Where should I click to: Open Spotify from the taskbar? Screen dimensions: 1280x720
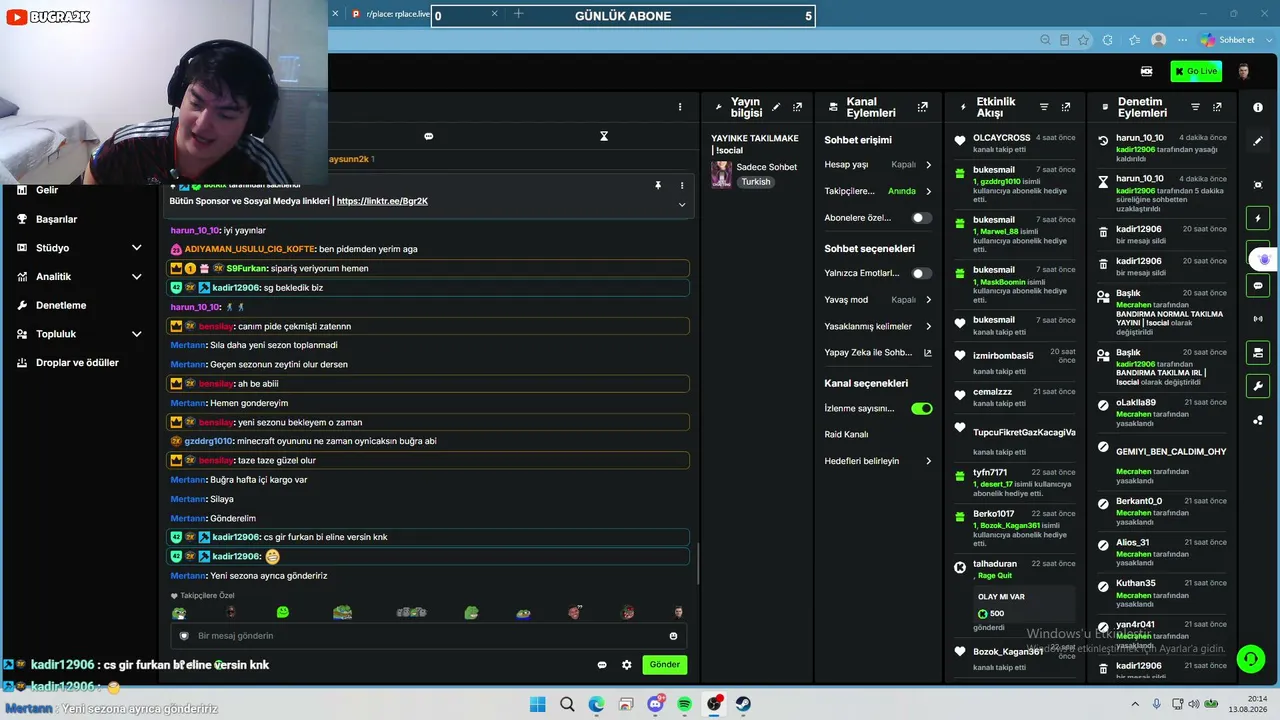coord(684,704)
